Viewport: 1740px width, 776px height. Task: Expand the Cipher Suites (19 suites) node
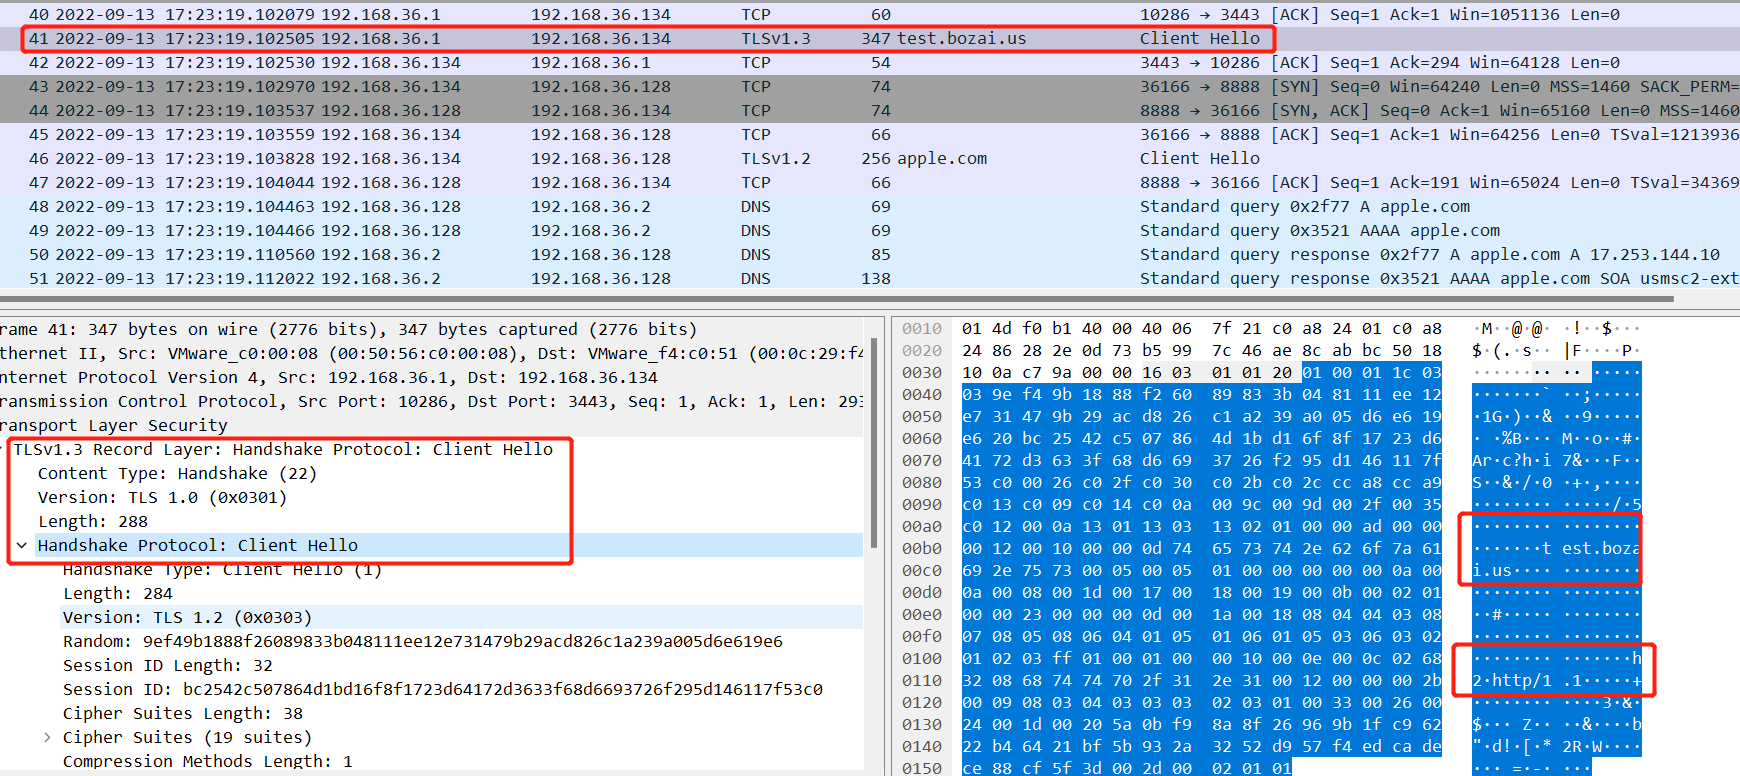pyautogui.click(x=47, y=737)
